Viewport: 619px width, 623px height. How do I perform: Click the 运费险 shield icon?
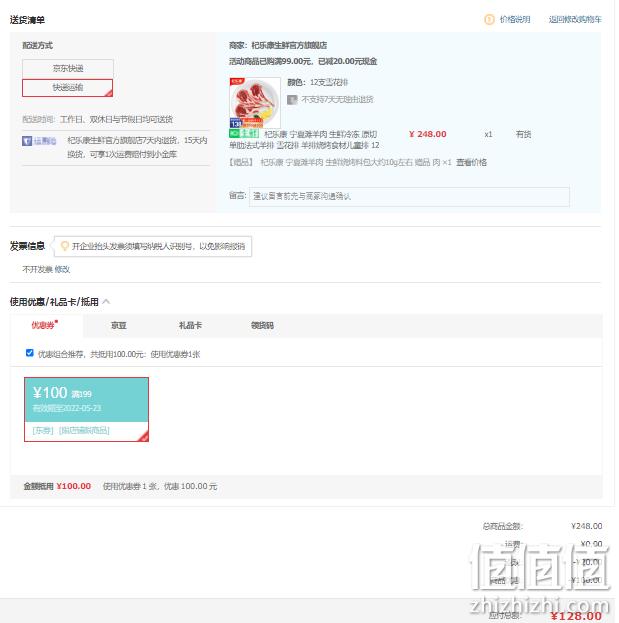coord(27,141)
